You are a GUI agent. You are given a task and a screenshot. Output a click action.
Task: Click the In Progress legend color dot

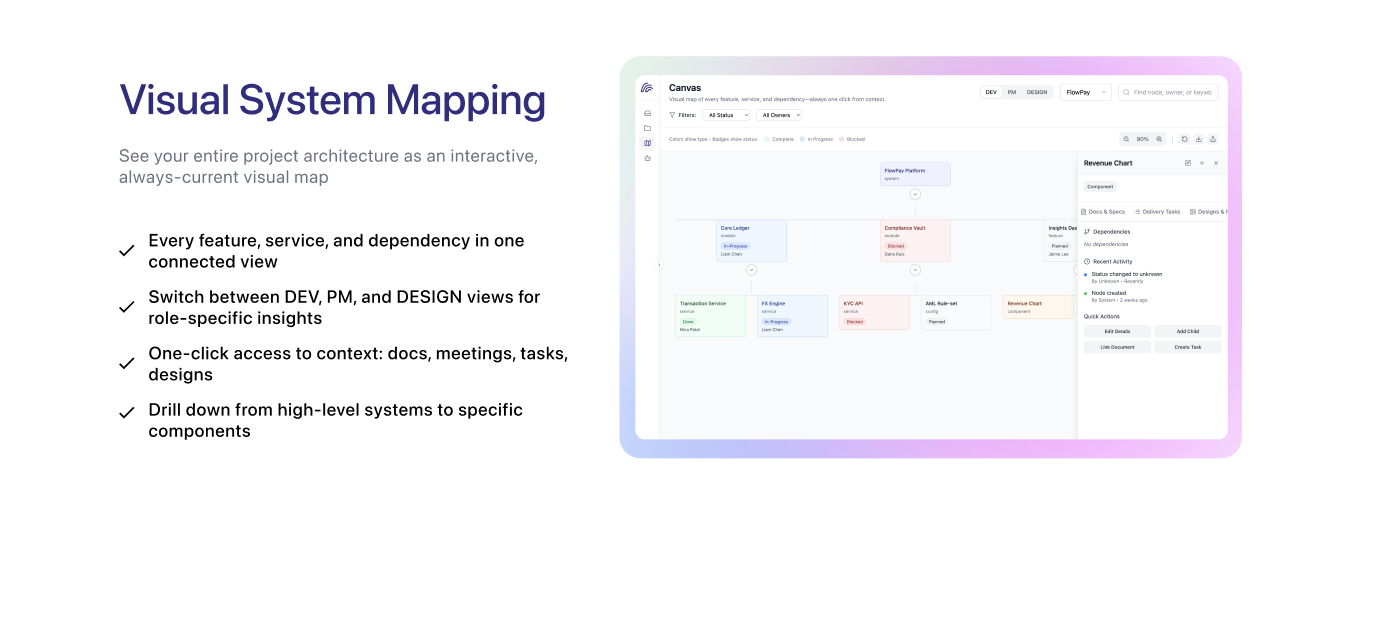[x=803, y=139]
